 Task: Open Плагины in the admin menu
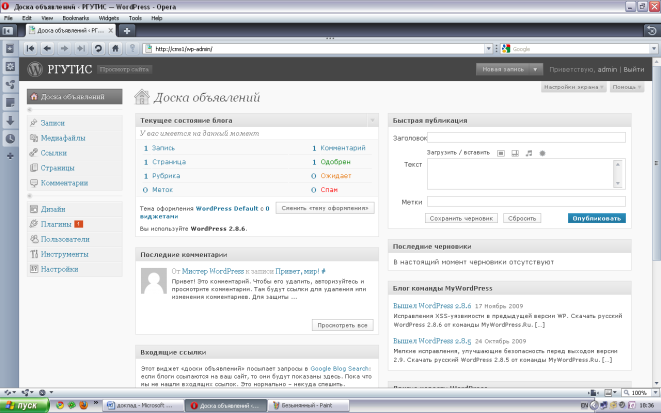(56, 224)
